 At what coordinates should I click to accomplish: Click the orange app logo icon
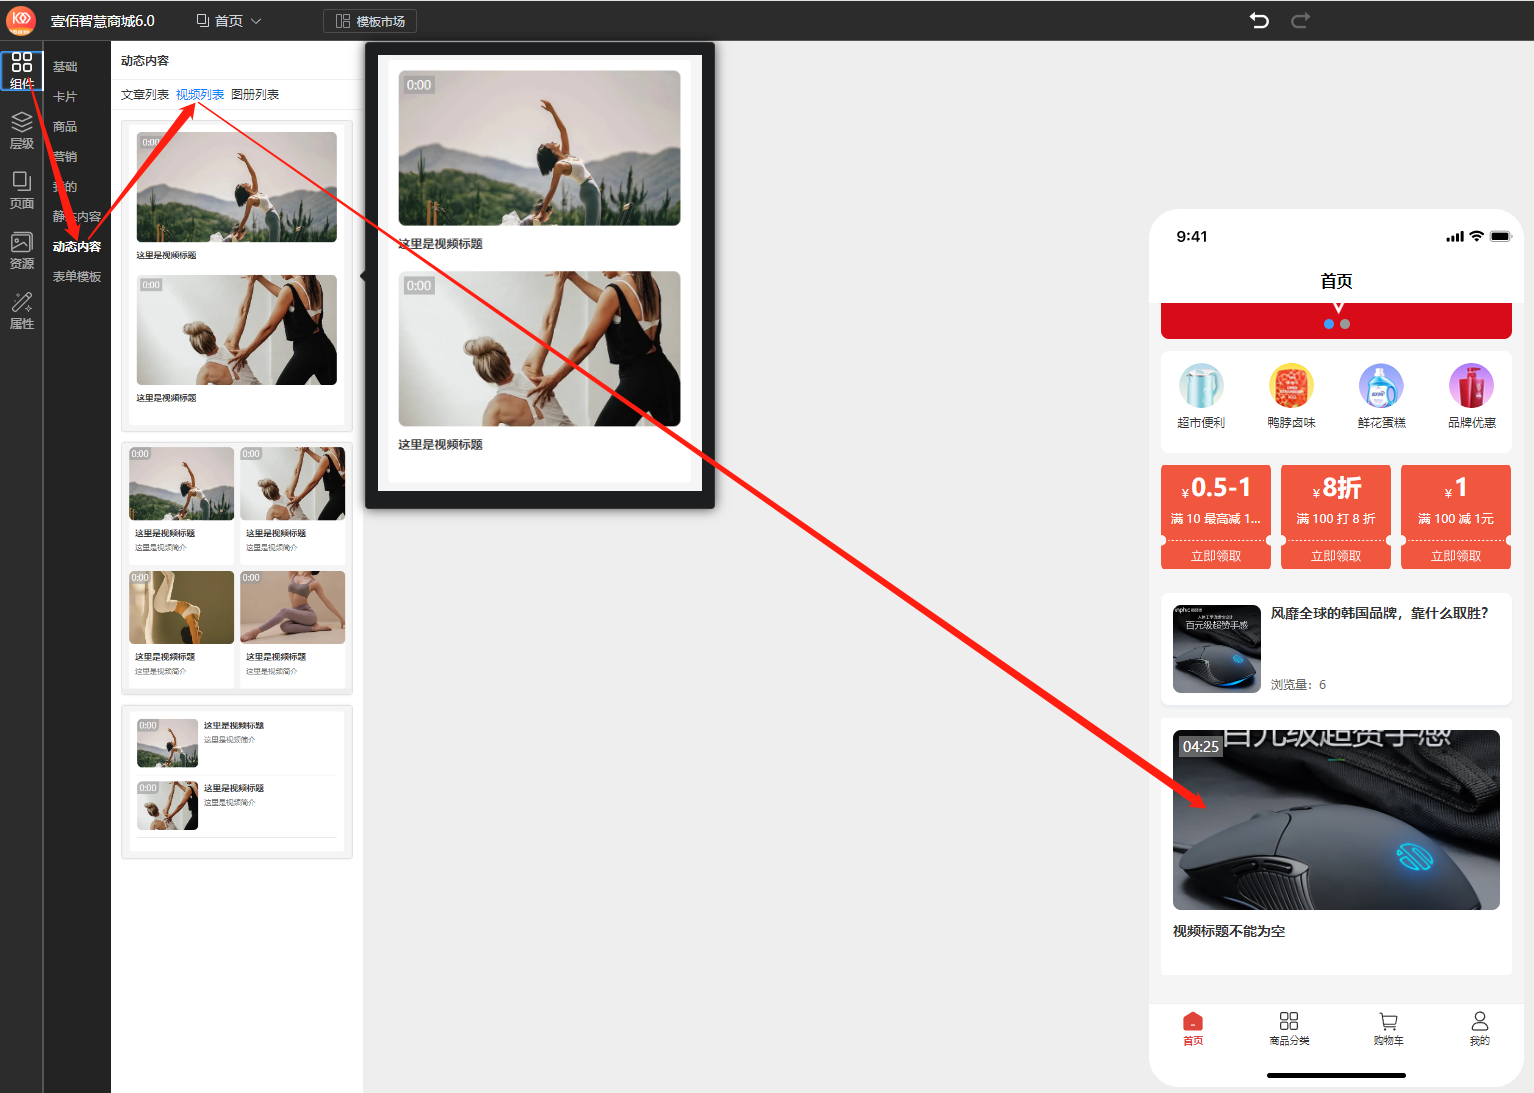point(21,20)
